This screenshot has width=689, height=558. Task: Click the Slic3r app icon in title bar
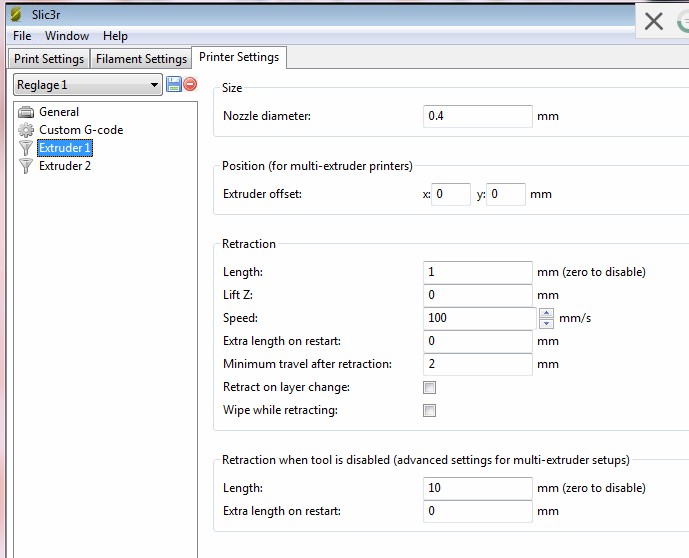17,14
